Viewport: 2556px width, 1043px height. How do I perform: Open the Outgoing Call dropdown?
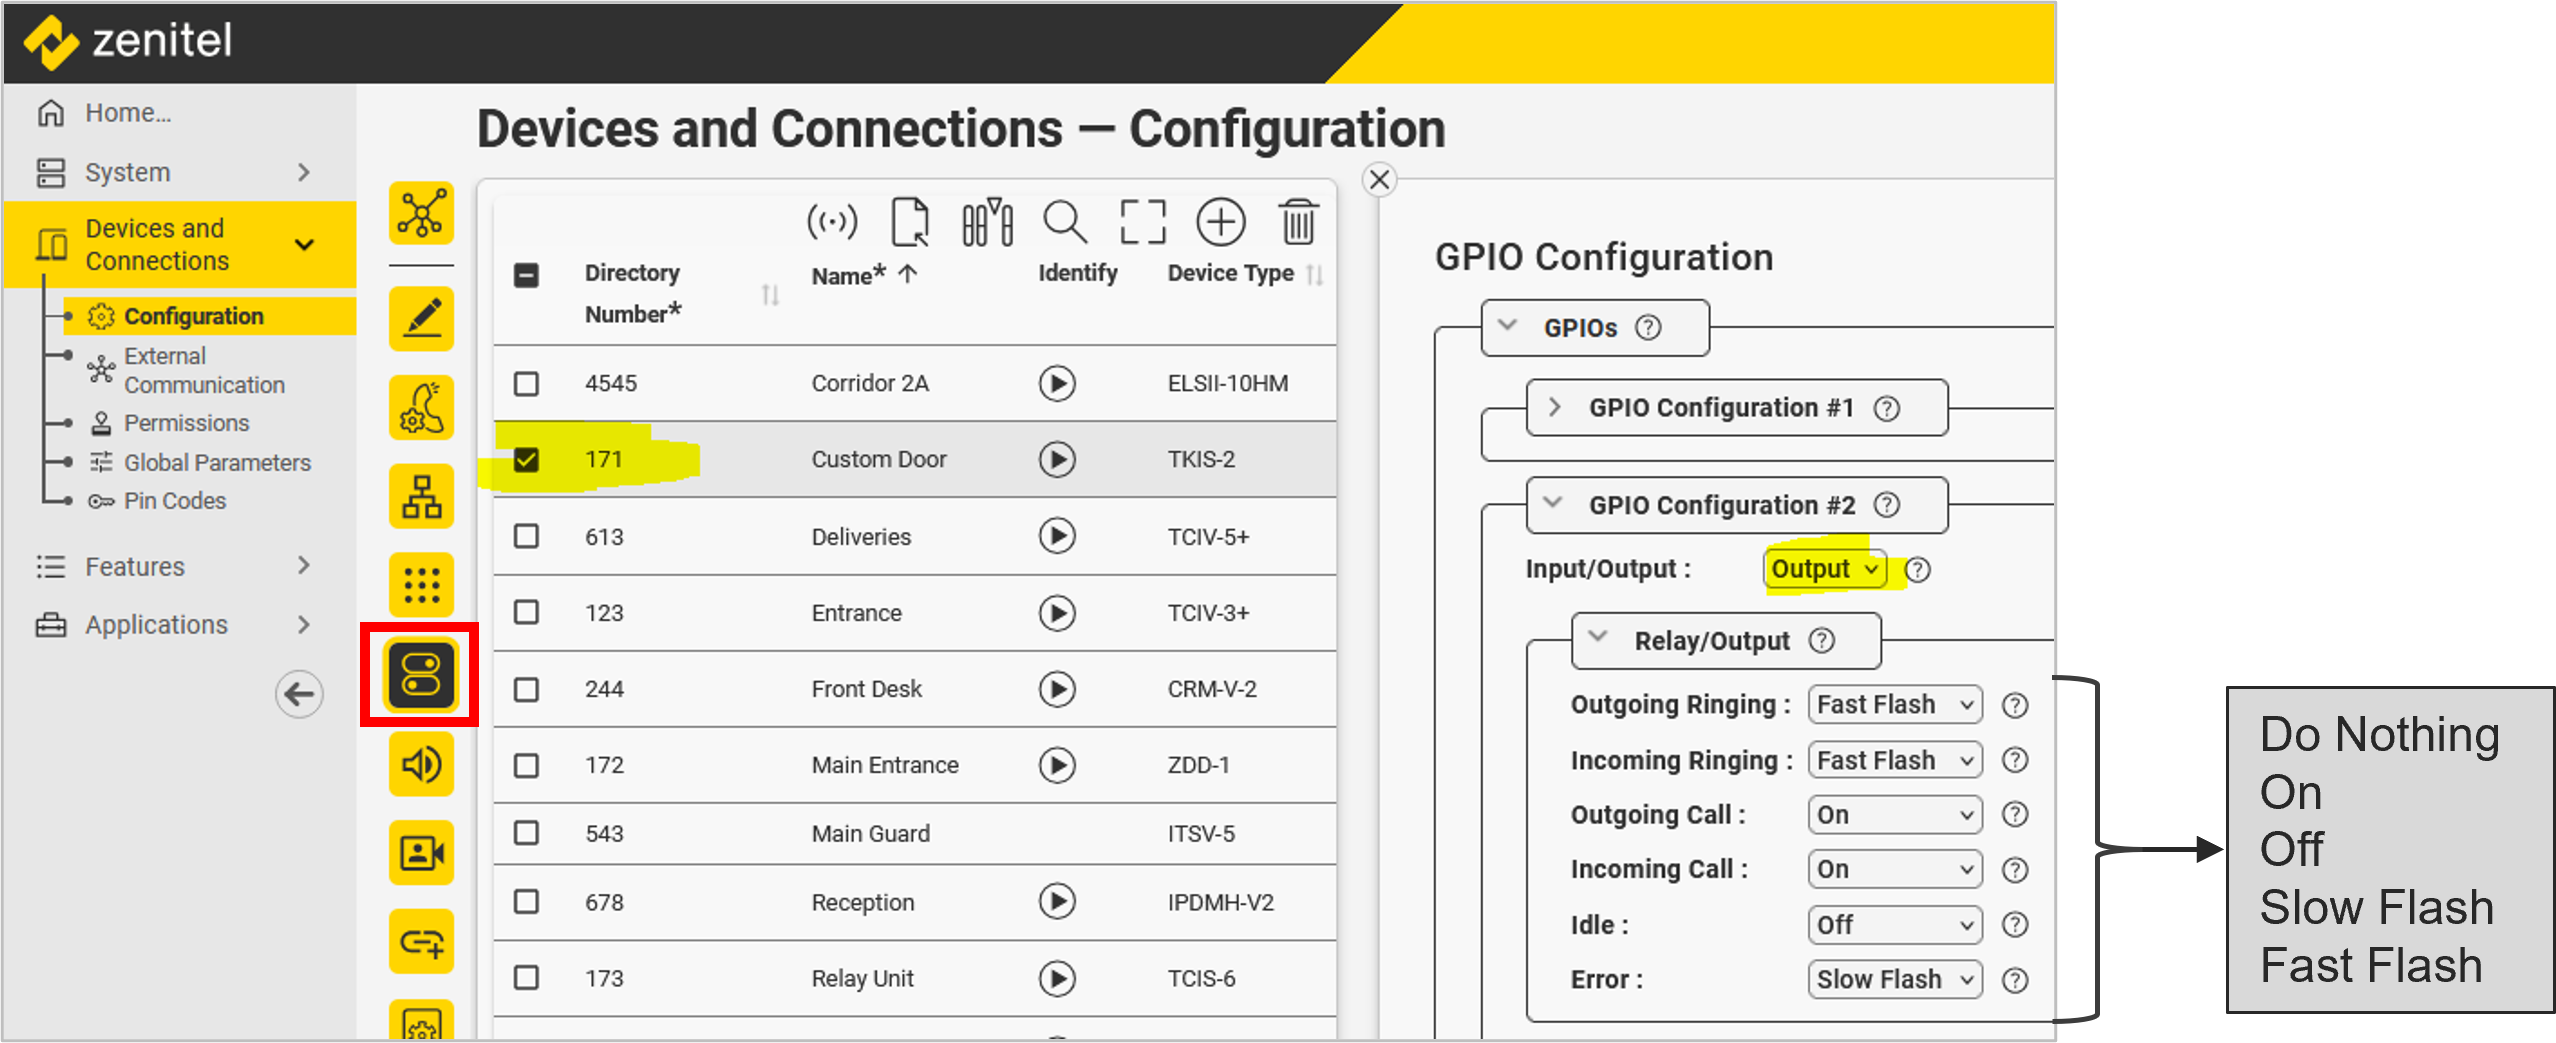[1895, 815]
